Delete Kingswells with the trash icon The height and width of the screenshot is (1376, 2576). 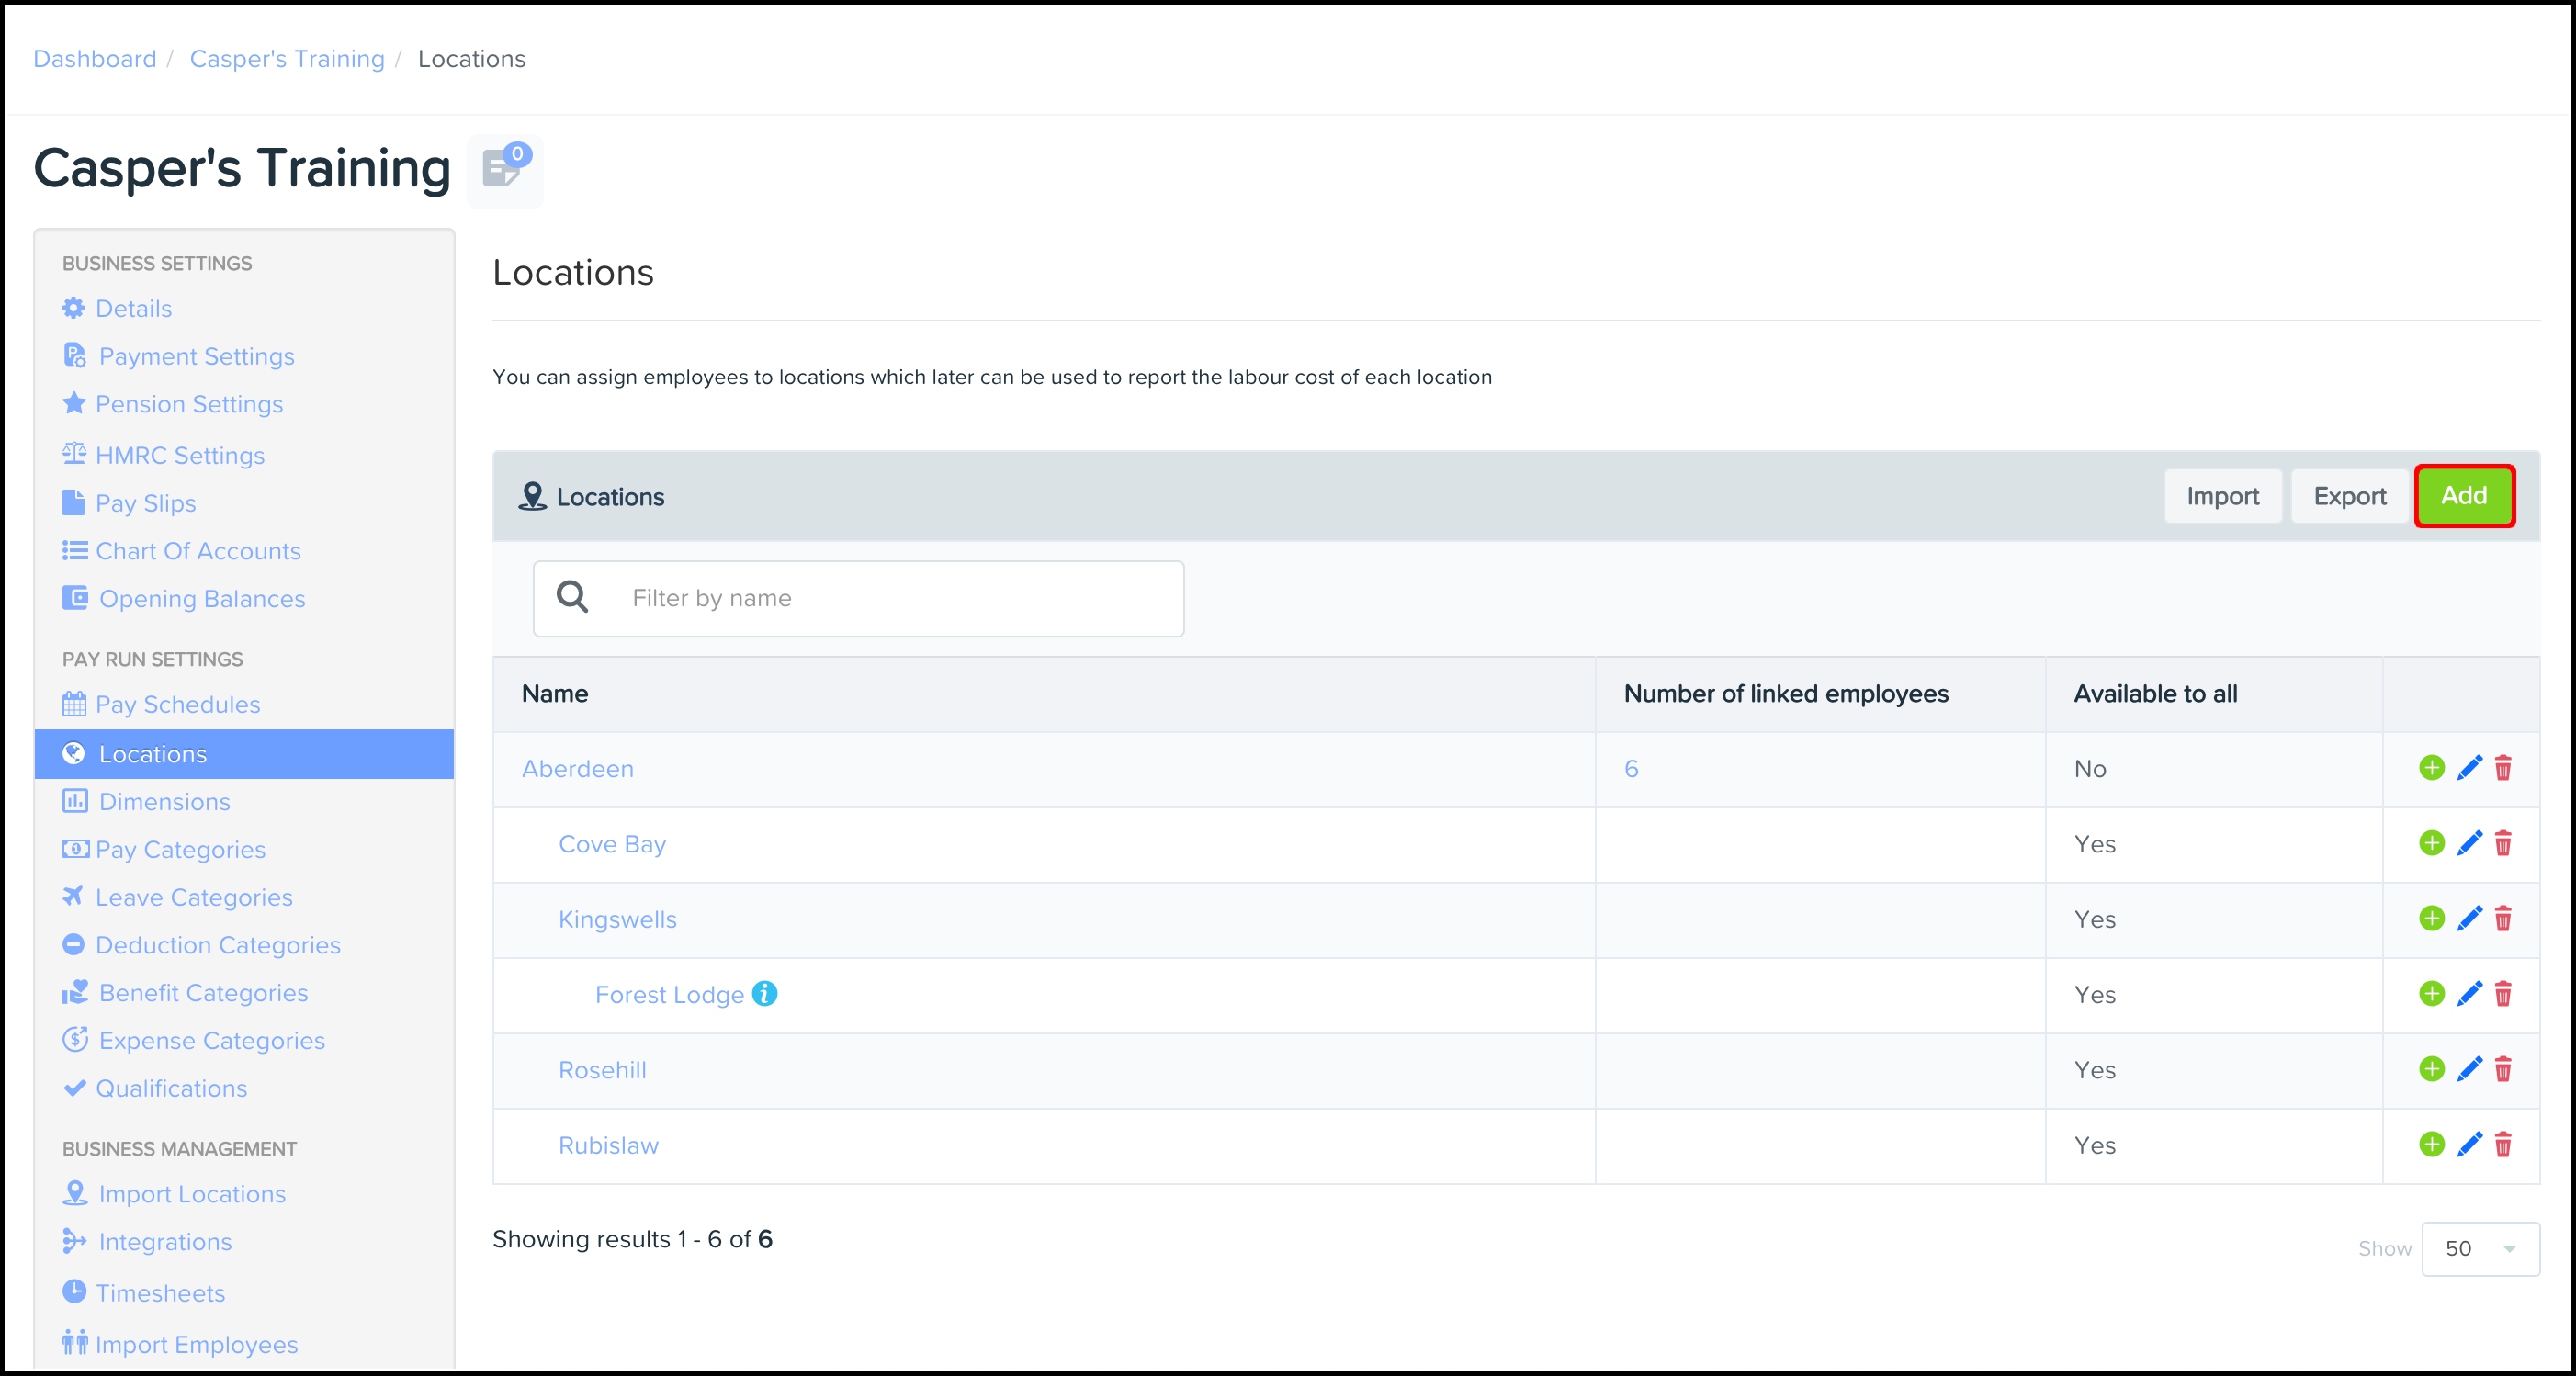click(x=2502, y=919)
